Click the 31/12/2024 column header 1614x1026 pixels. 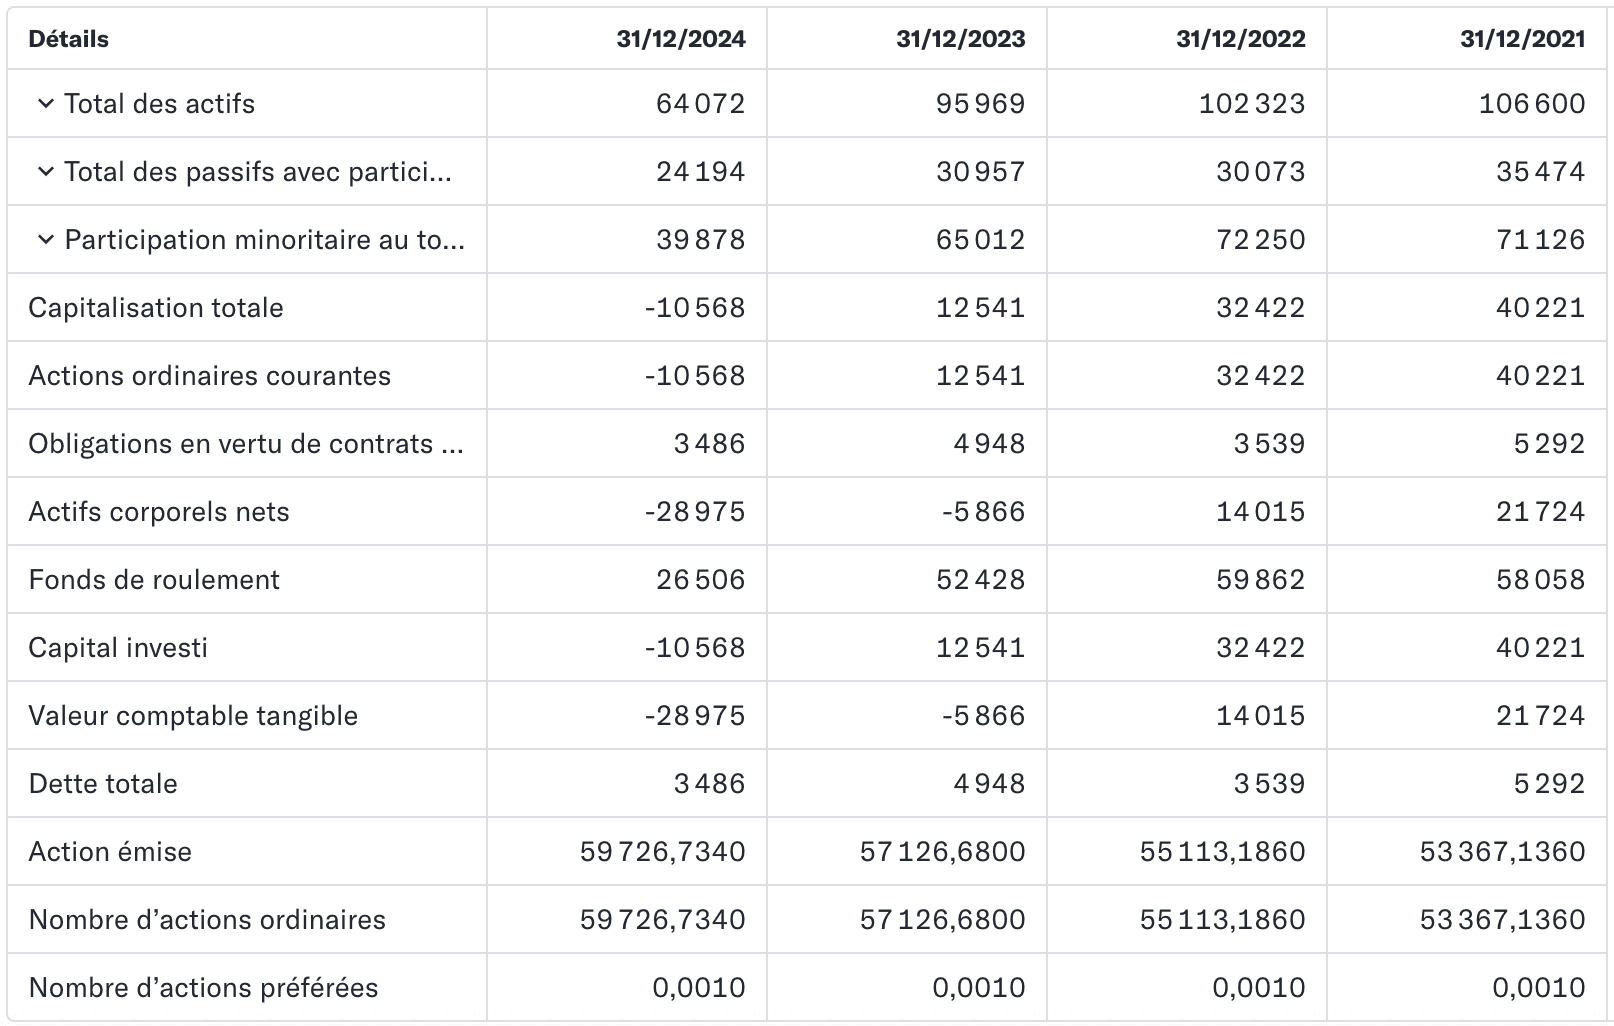click(681, 39)
